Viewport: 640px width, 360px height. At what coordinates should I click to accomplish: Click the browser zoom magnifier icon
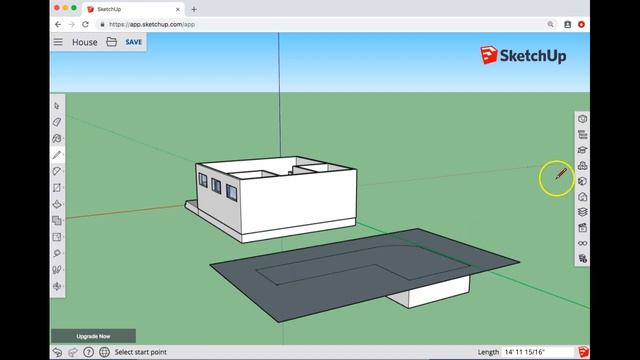tap(551, 24)
